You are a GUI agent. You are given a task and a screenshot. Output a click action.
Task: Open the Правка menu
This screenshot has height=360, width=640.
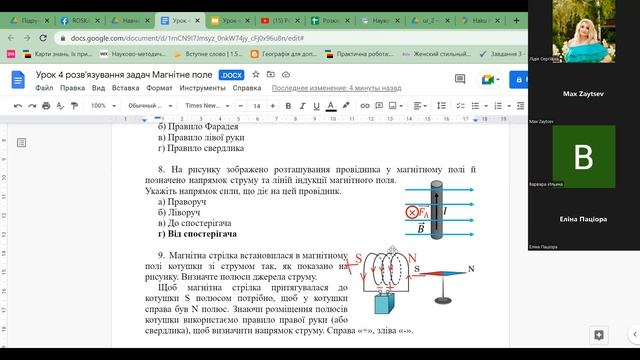tap(73, 88)
